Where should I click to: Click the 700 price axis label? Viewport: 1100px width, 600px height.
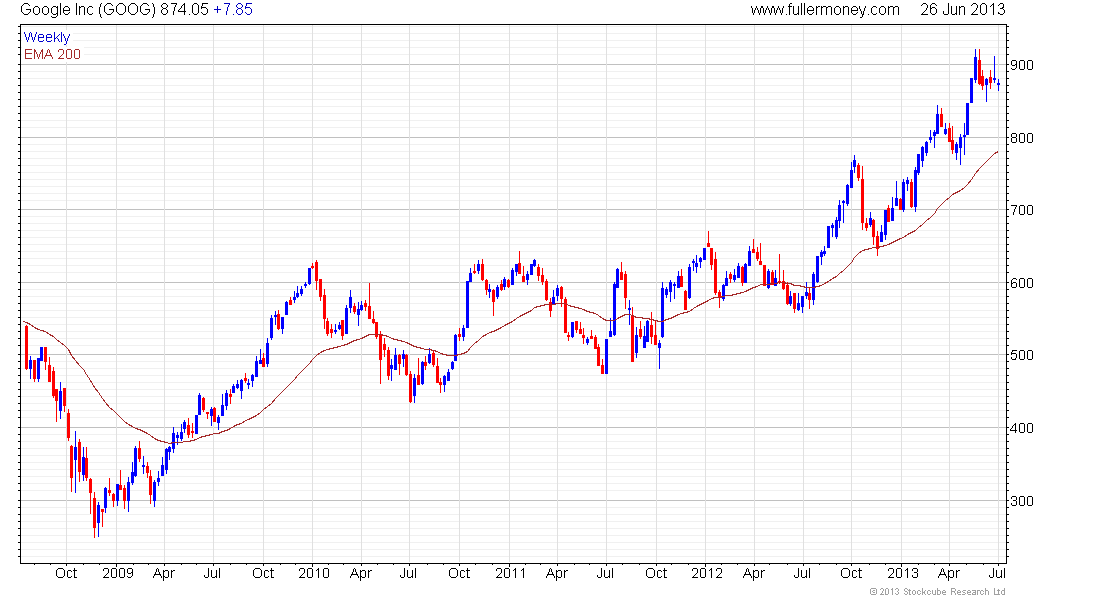tap(1022, 211)
